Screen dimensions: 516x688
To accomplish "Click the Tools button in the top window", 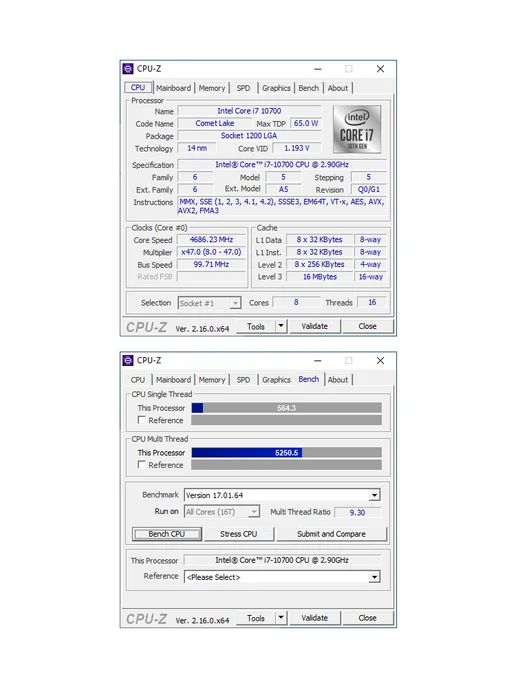I will [x=256, y=326].
